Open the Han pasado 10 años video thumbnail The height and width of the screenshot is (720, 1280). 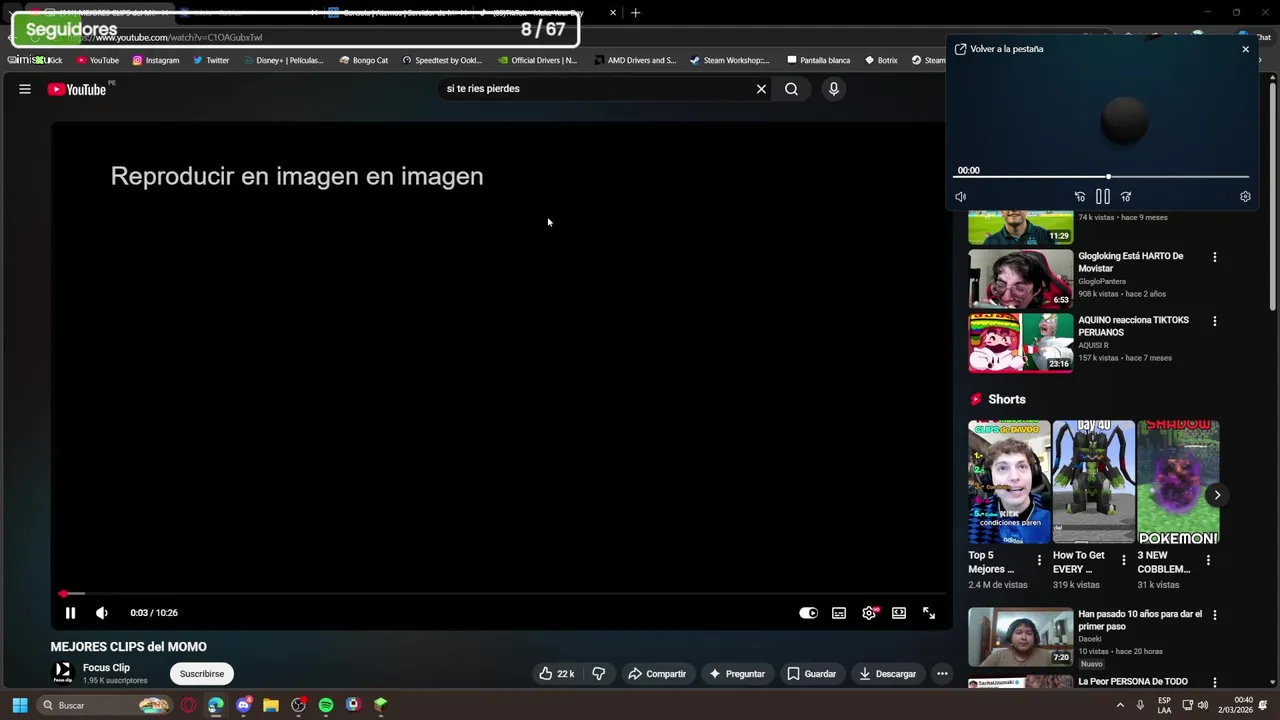tap(1020, 636)
